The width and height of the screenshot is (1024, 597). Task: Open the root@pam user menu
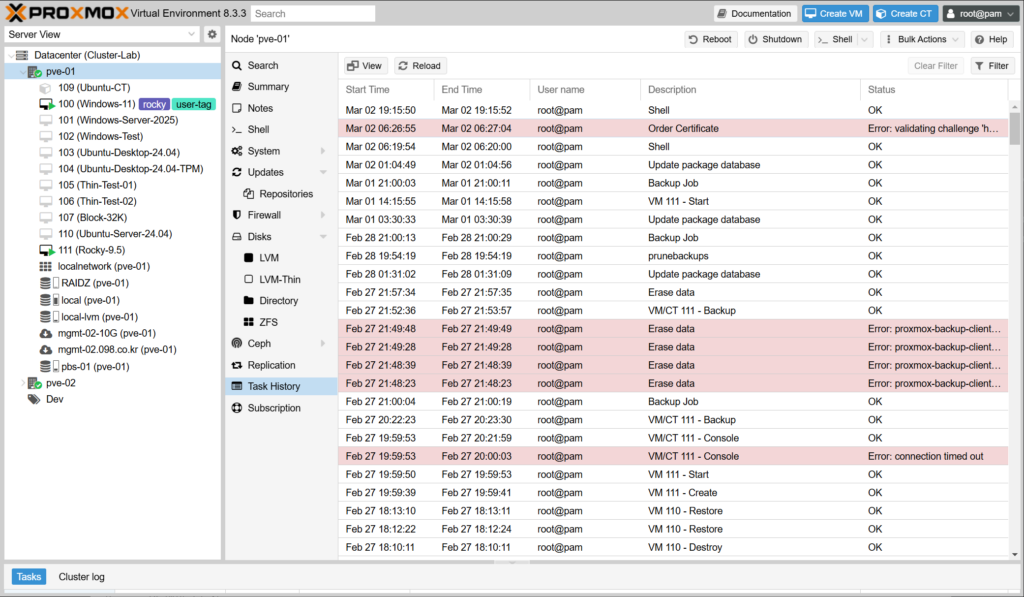click(979, 14)
